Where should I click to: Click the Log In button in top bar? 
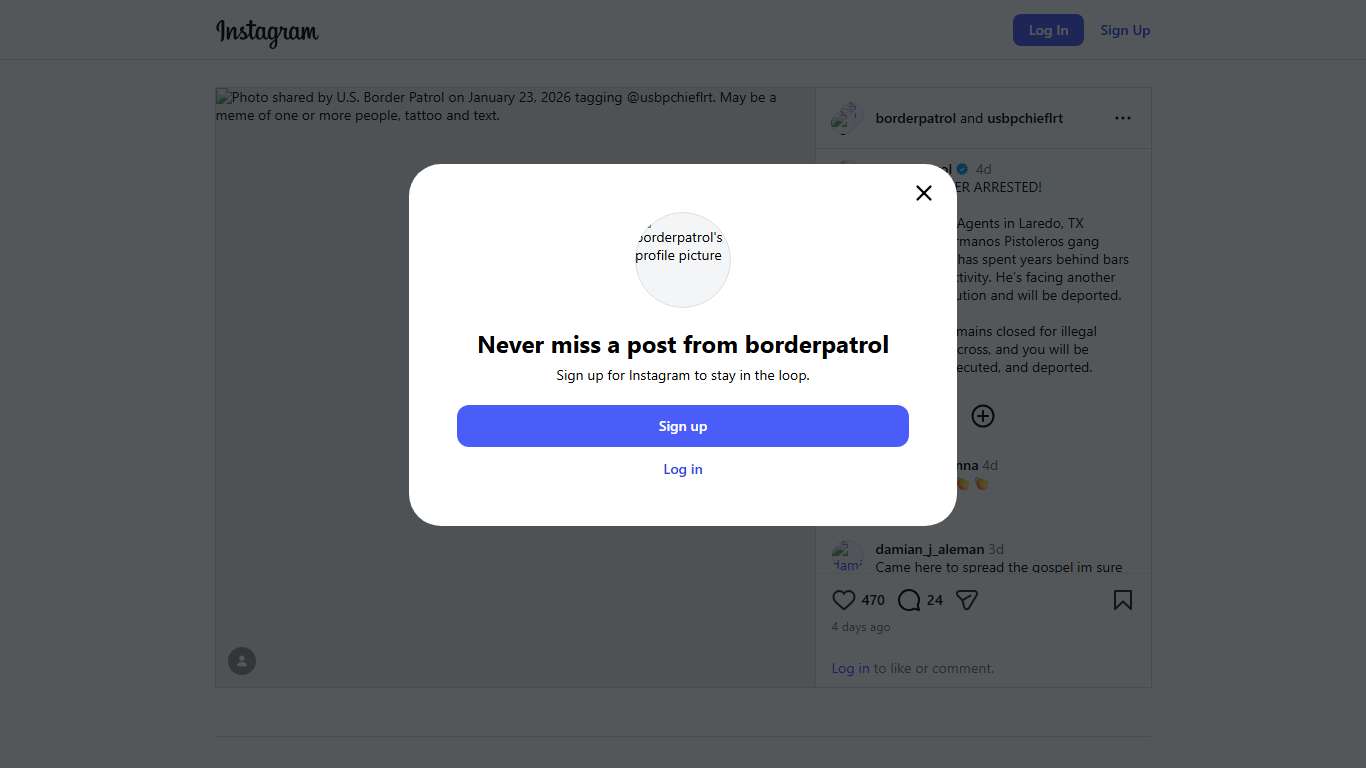[1048, 30]
